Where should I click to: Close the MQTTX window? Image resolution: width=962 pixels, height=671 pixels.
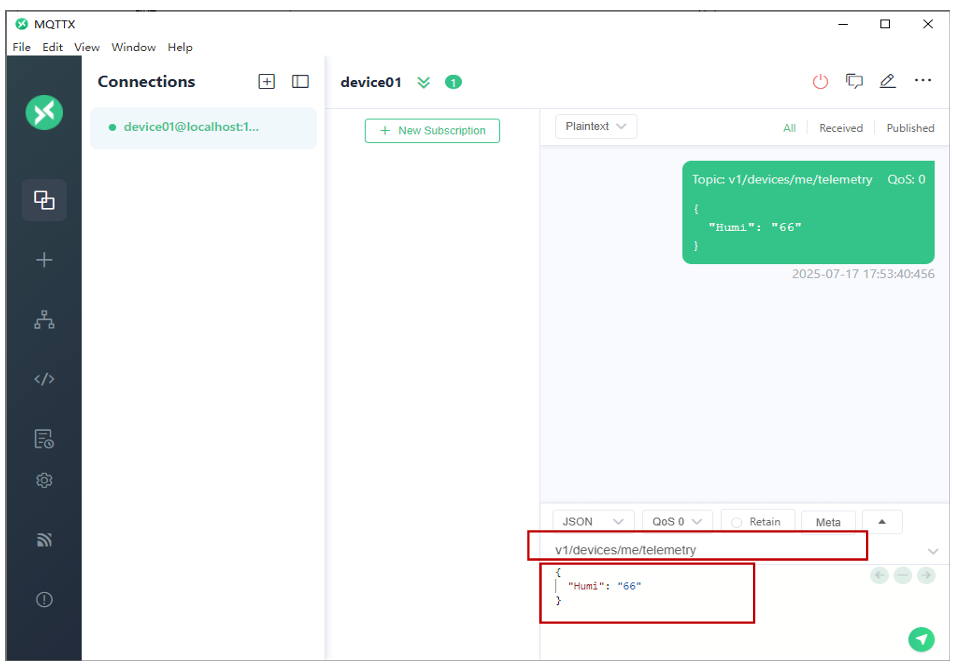click(x=928, y=24)
